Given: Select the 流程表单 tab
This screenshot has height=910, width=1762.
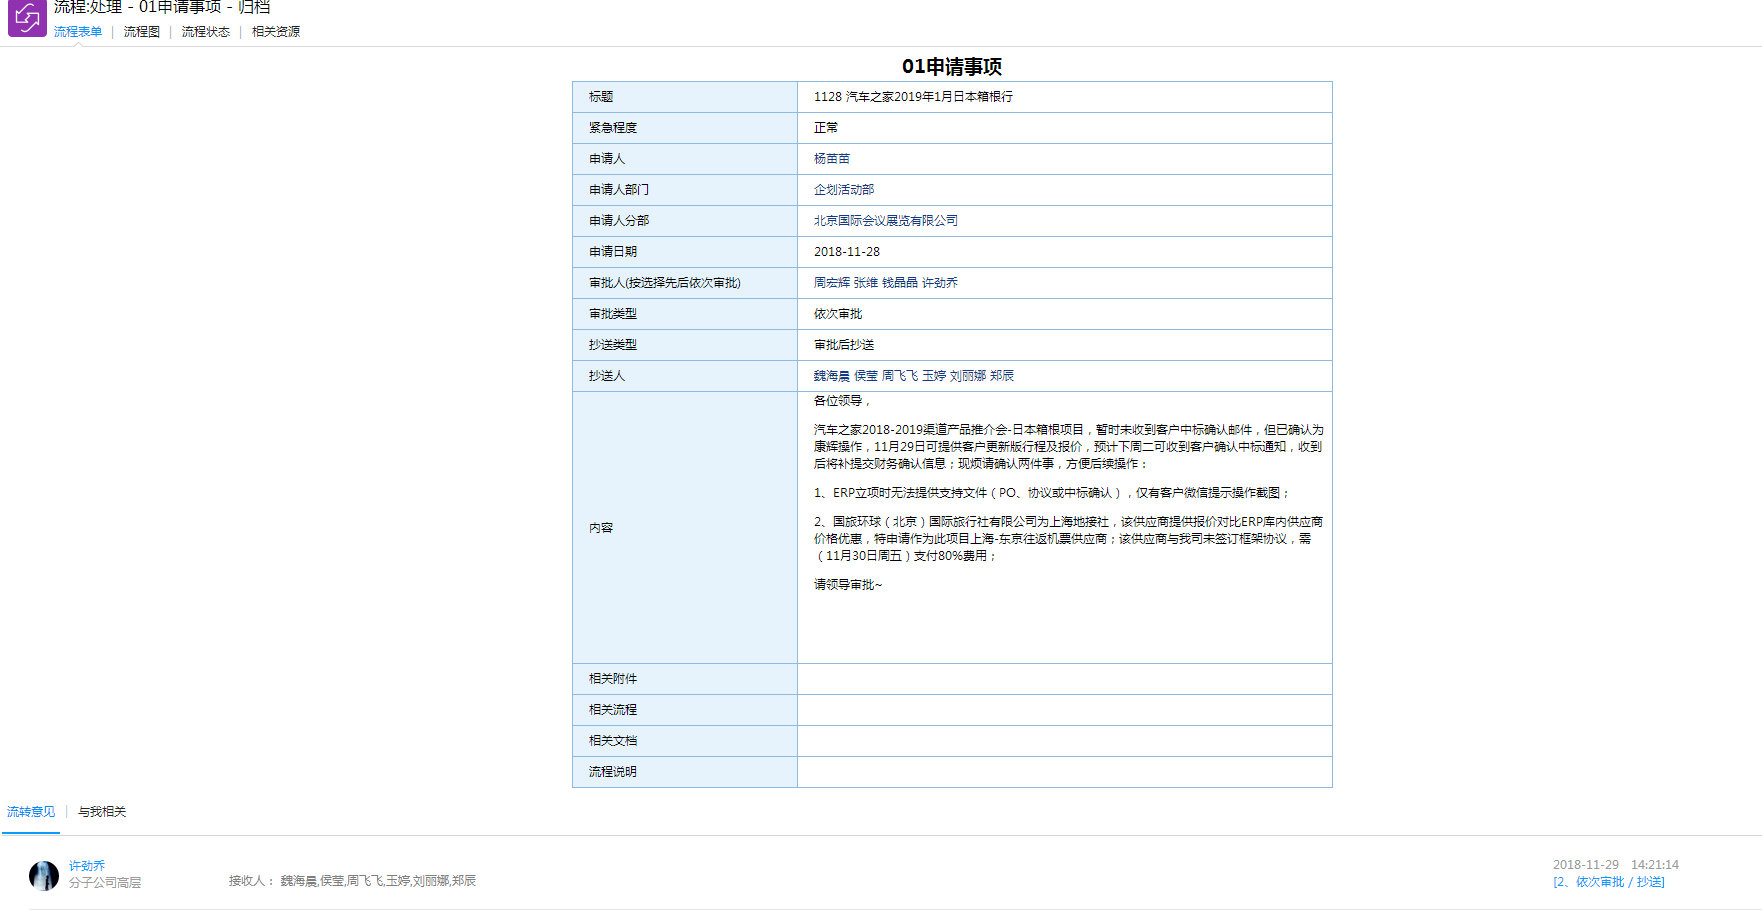Looking at the screenshot, I should tap(78, 32).
